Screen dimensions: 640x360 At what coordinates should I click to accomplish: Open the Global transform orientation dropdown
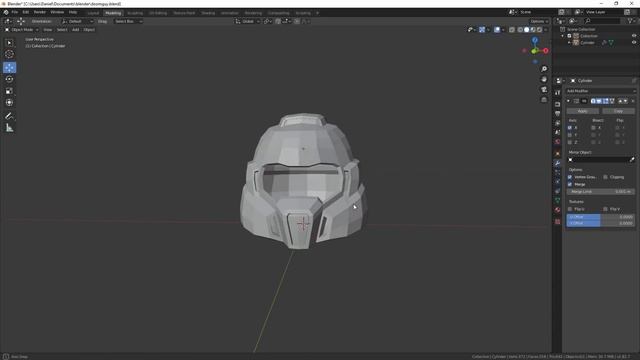click(x=247, y=21)
